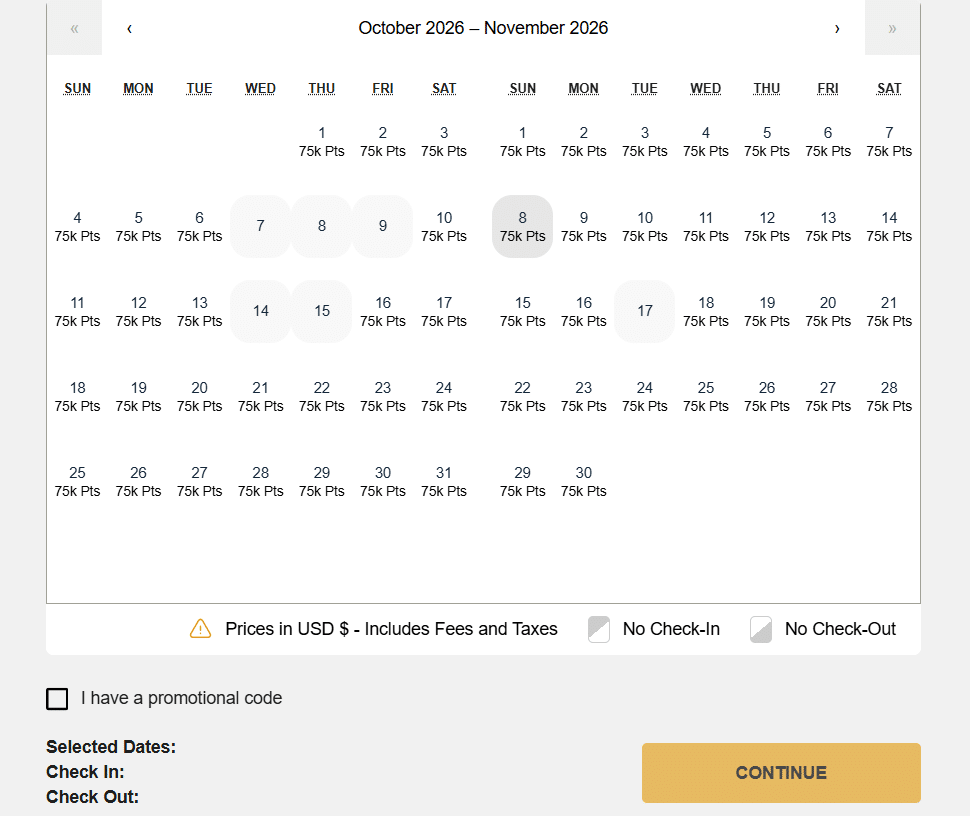Click November 17 date without price
The width and height of the screenshot is (970, 816).
point(645,311)
